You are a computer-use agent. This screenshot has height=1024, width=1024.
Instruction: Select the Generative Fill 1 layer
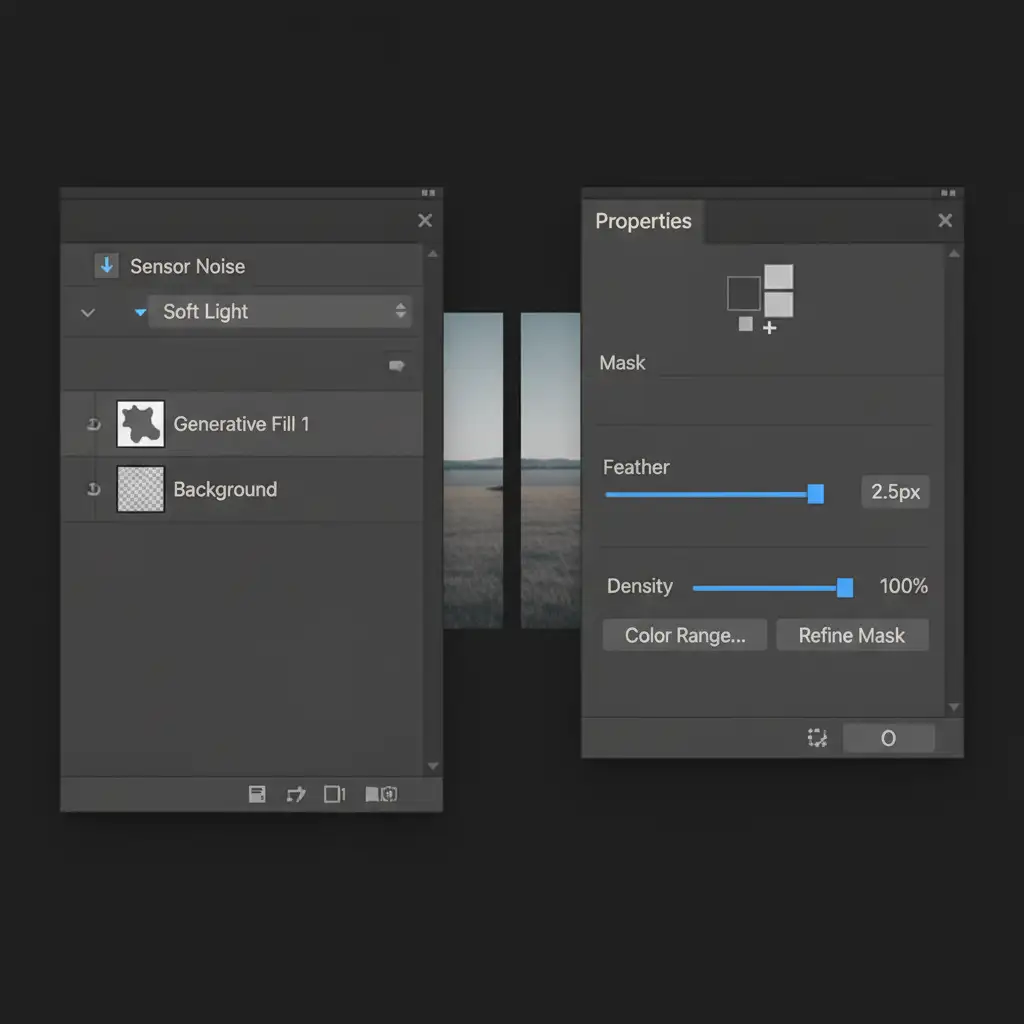pos(242,424)
